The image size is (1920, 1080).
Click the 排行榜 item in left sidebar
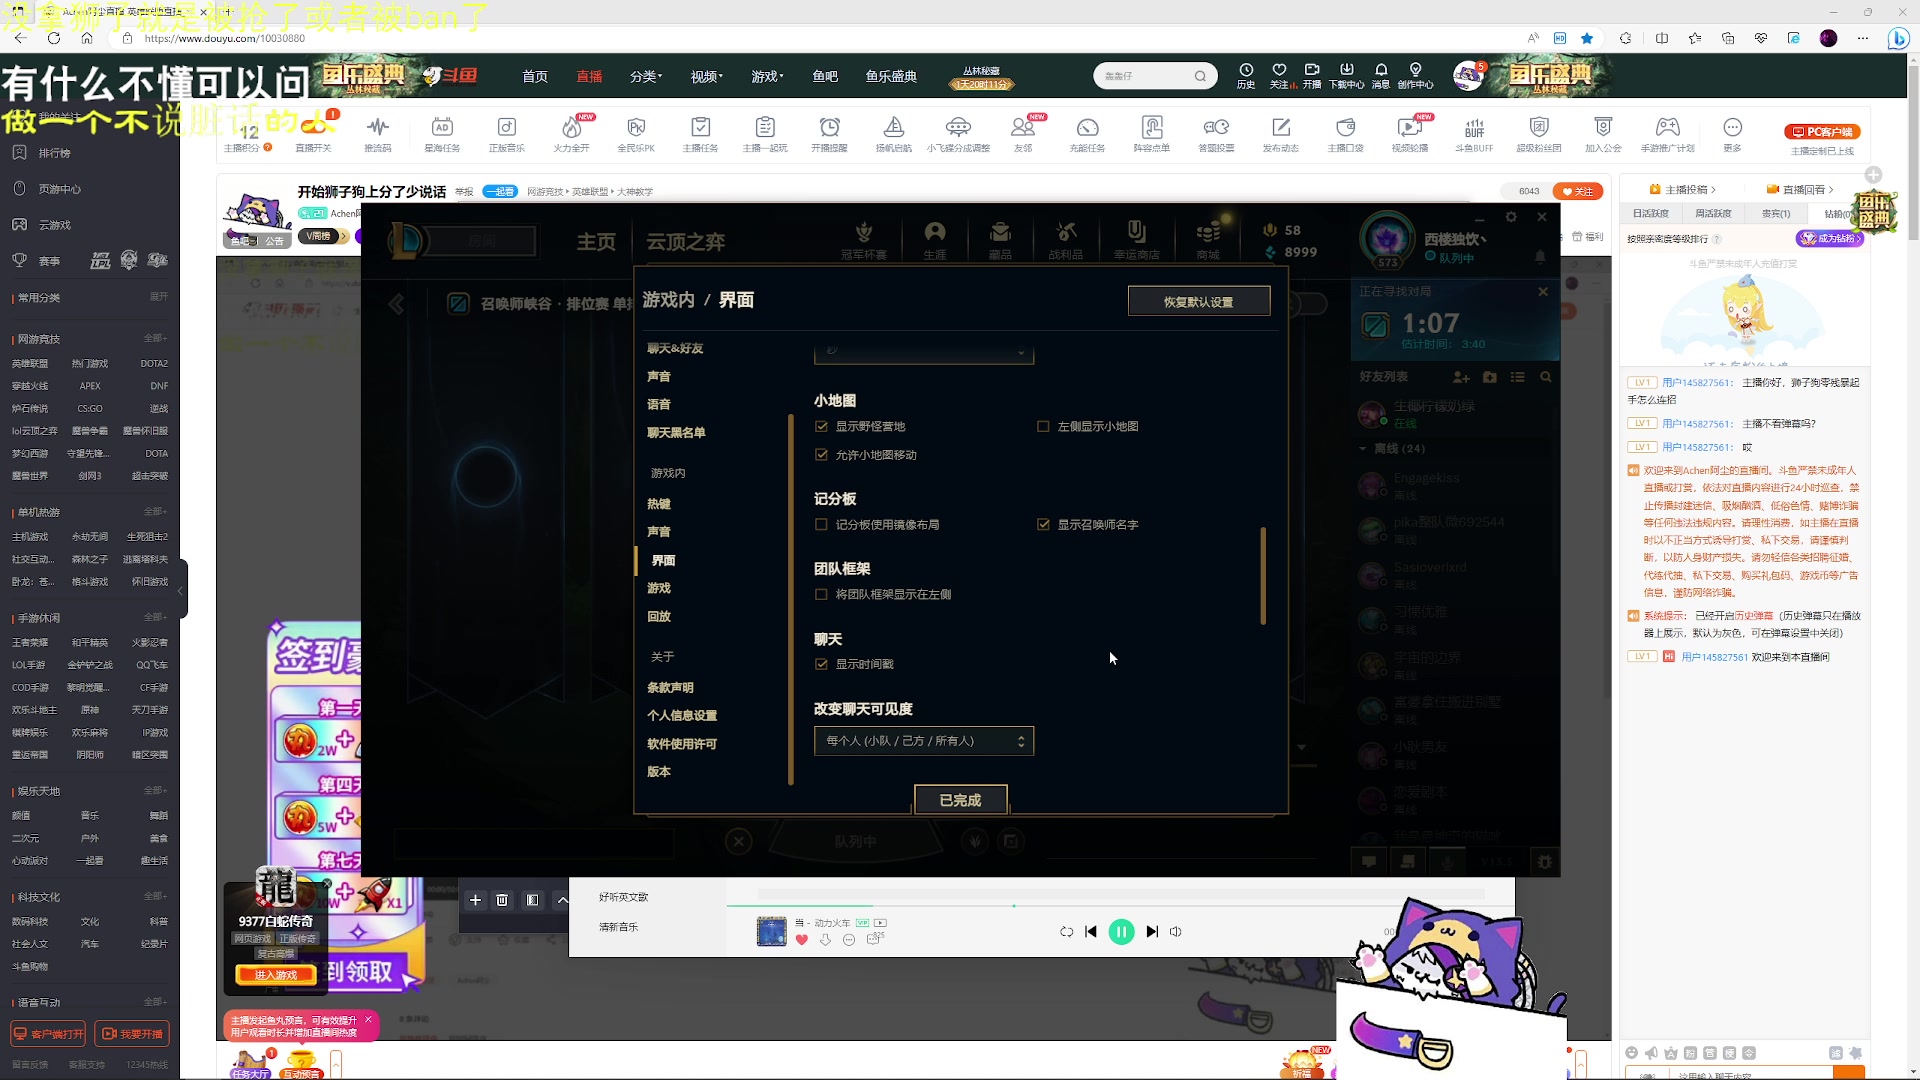[55, 153]
